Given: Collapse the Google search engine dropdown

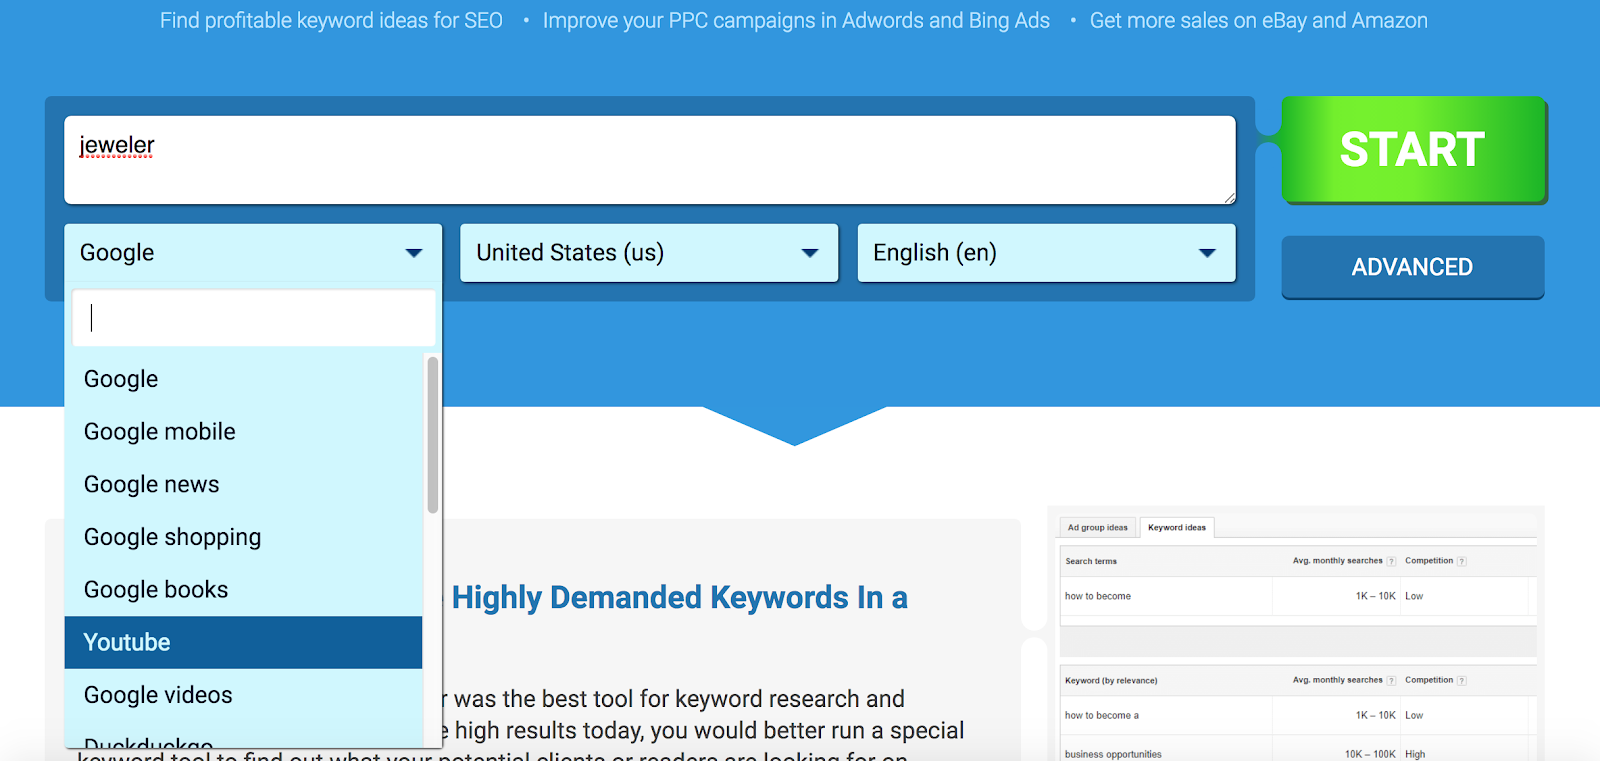Looking at the screenshot, I should [x=253, y=253].
